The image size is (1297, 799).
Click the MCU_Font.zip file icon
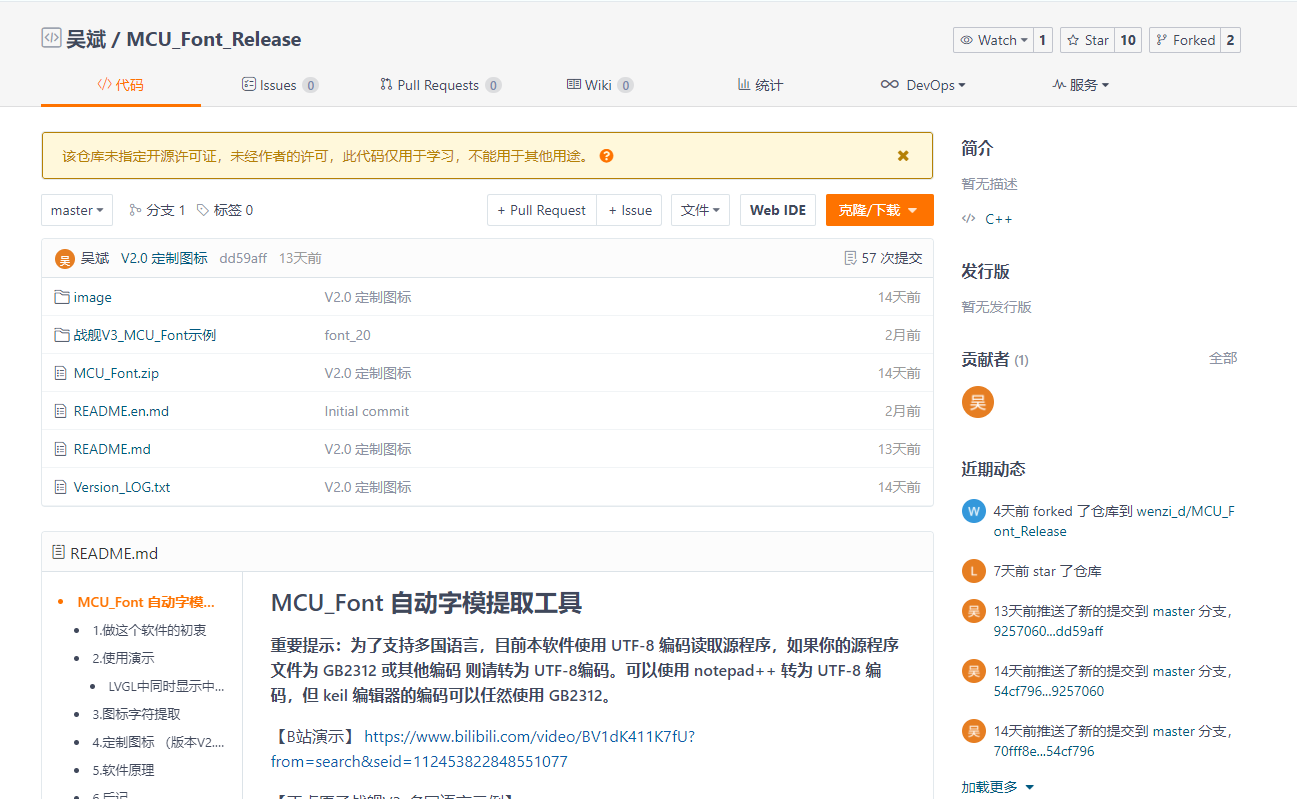(x=61, y=373)
